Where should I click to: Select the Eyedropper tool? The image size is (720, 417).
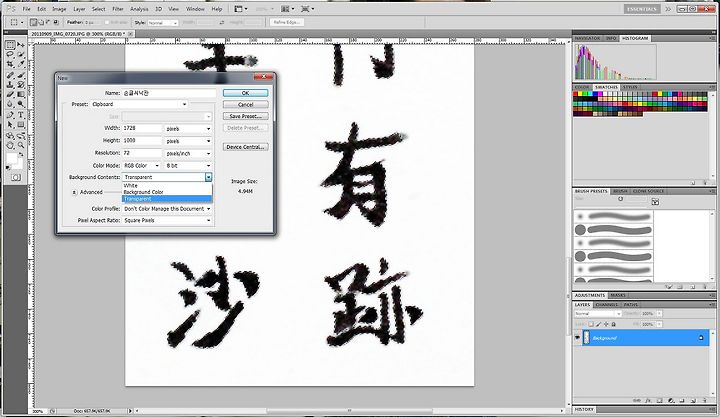21,64
